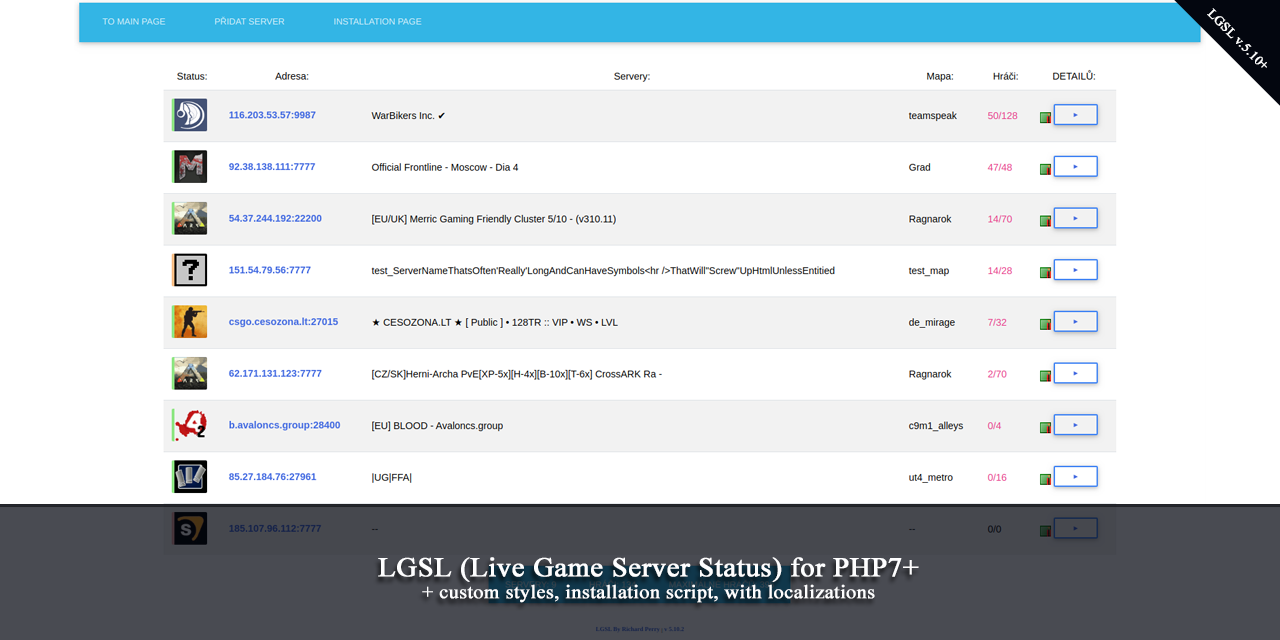Click server name [EU] BLOOD - Avaloncs.group
Viewport: 1280px width, 640px height.
coord(437,425)
